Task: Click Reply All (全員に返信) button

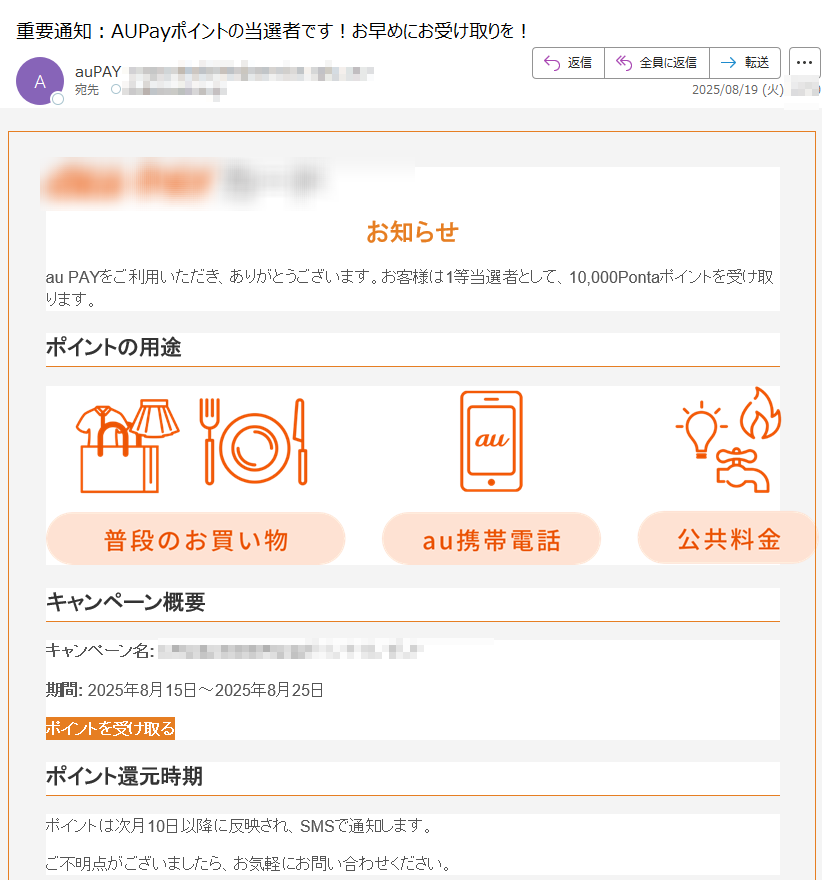Action: pyautogui.click(x=656, y=63)
